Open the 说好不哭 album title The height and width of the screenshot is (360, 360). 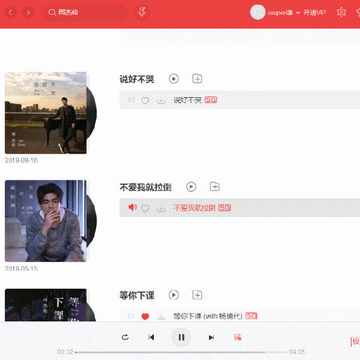(137, 79)
